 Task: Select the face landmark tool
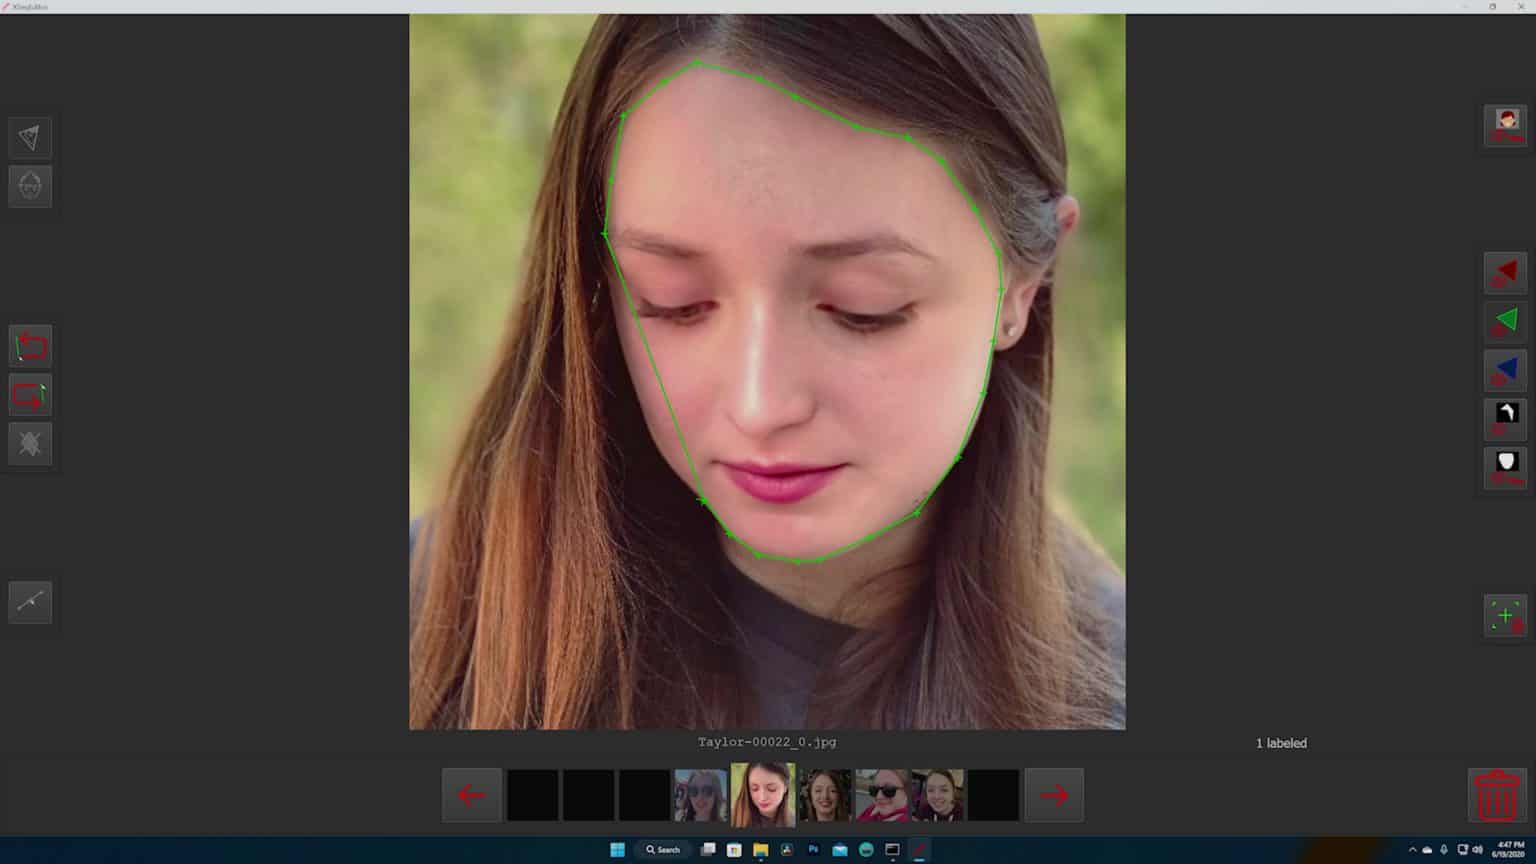coord(29,186)
